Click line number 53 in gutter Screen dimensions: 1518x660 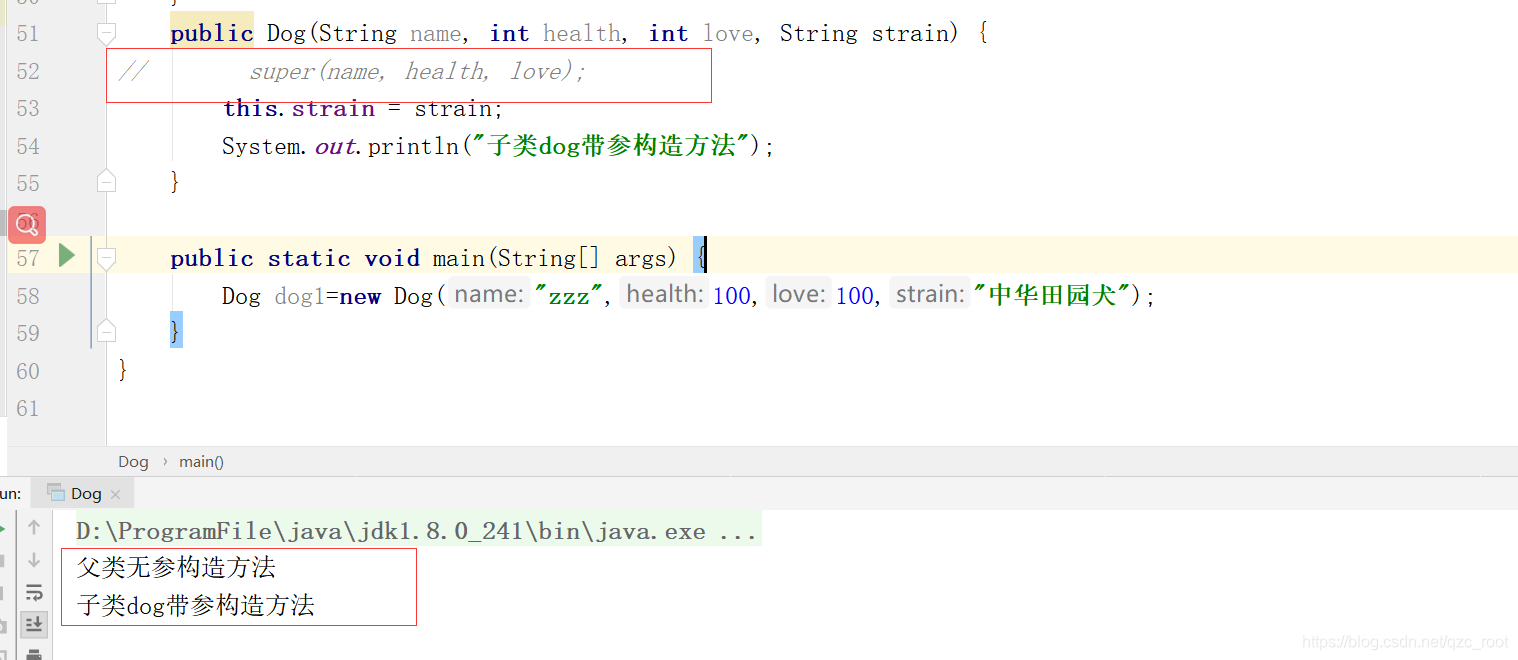(28, 108)
